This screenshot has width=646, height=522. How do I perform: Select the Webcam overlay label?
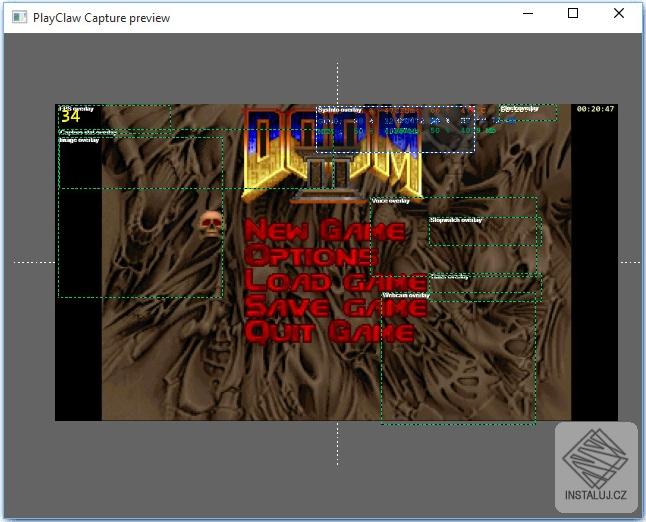click(406, 295)
